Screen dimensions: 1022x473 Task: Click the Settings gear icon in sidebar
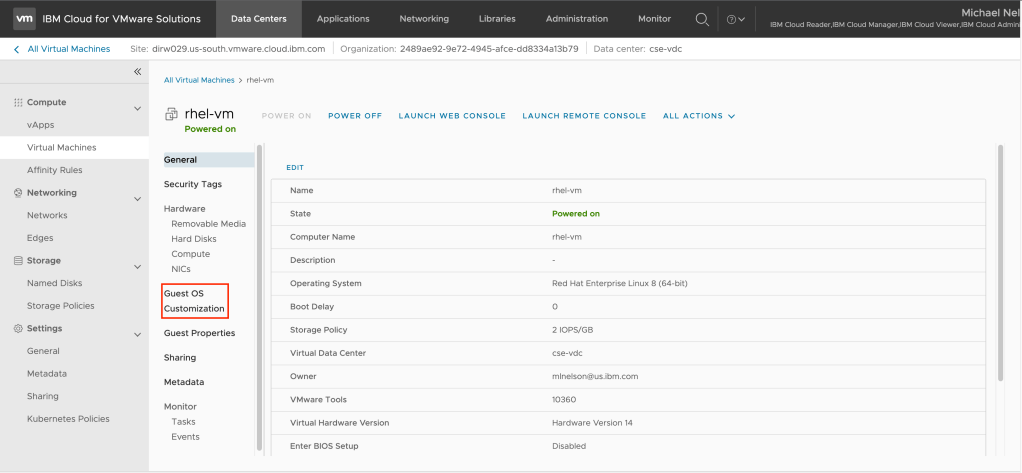point(17,329)
